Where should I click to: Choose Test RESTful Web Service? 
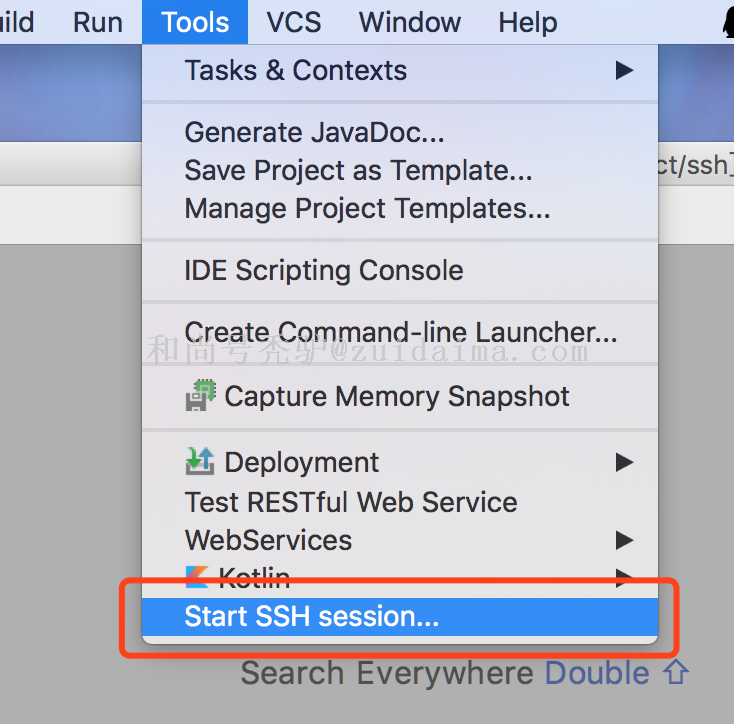351,502
